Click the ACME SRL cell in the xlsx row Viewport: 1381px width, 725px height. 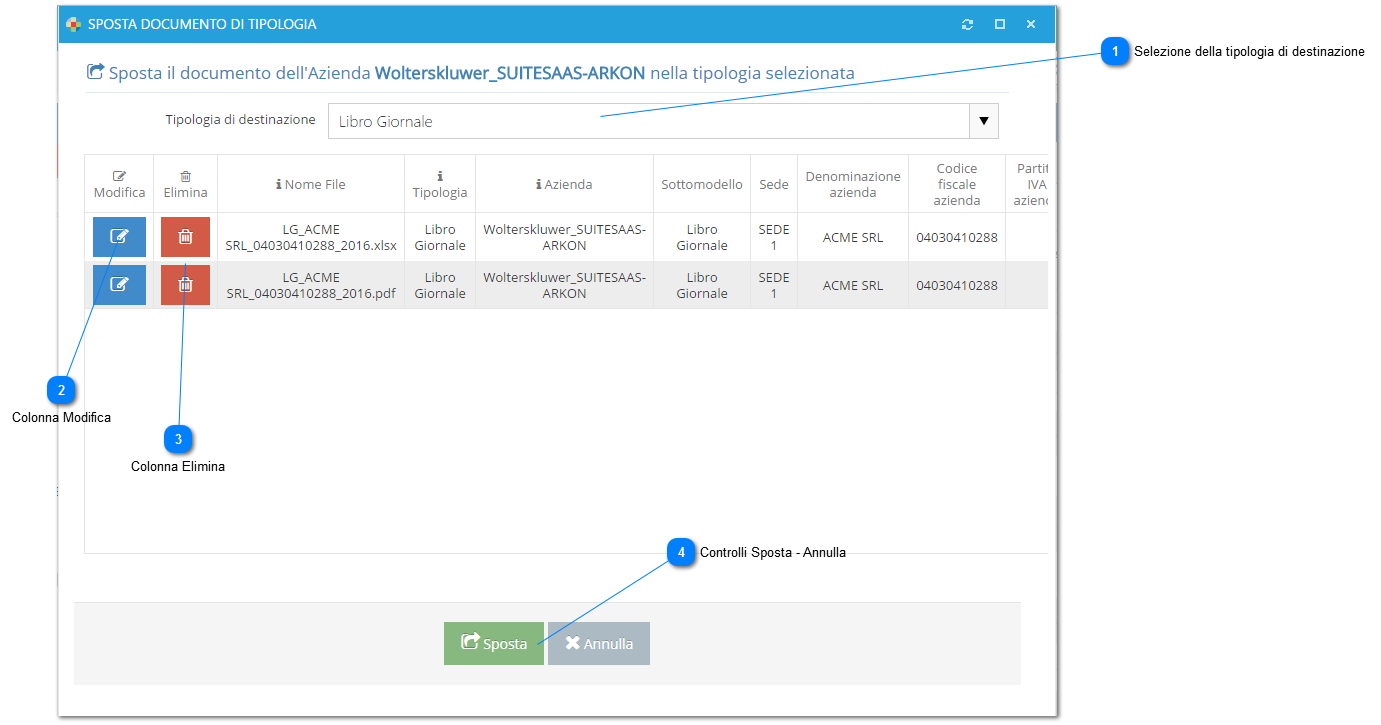pos(853,237)
